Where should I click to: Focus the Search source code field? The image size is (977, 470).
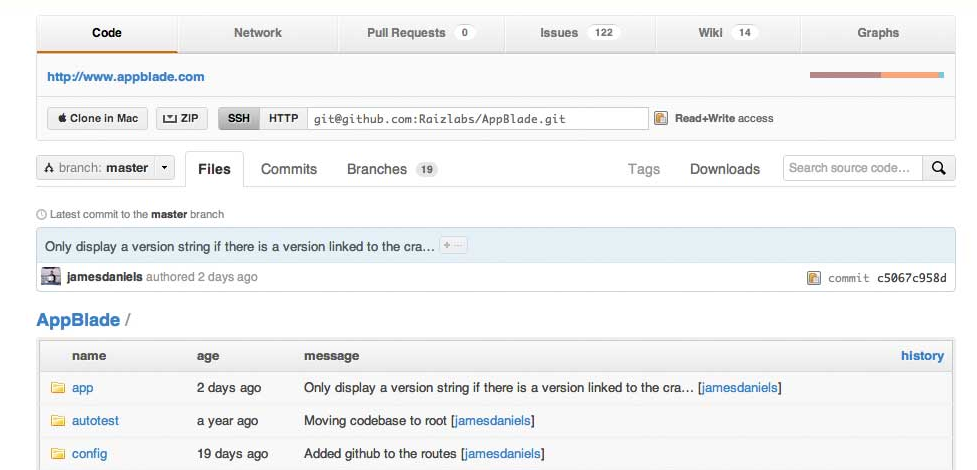coord(853,168)
